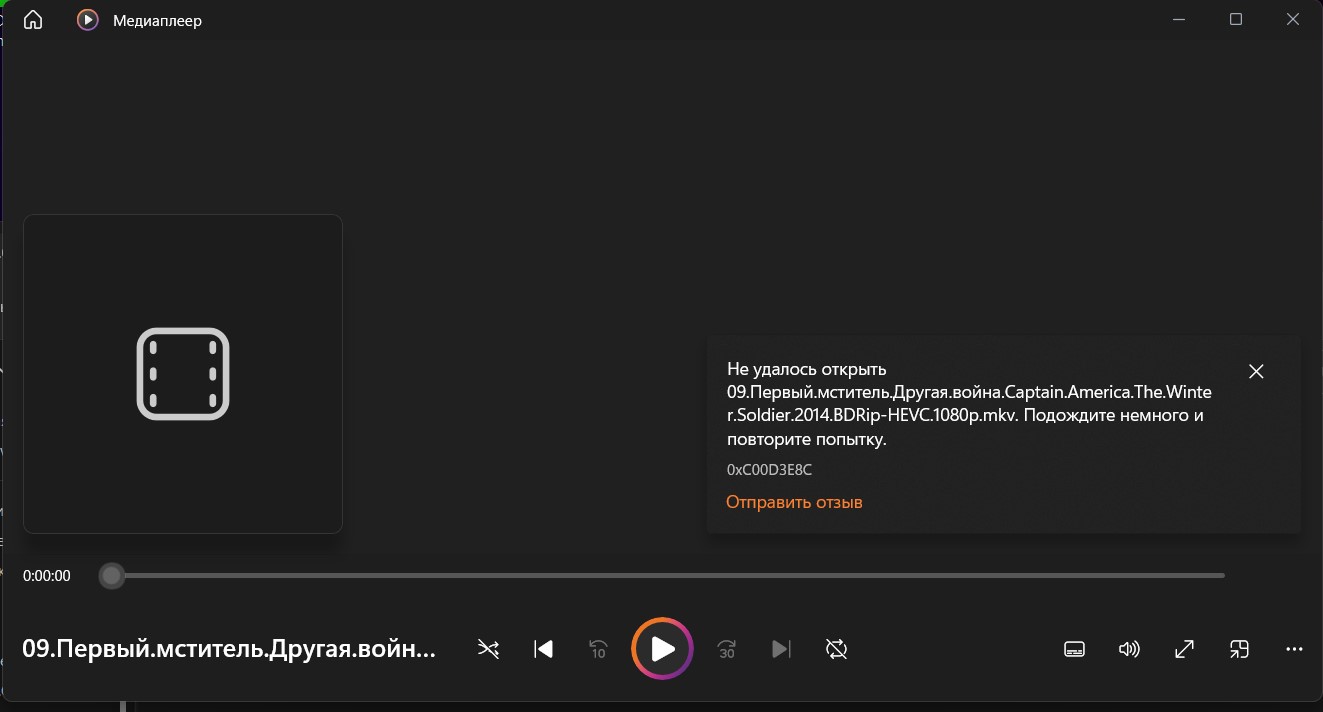
Task: Skip forward 30 seconds
Action: (727, 649)
